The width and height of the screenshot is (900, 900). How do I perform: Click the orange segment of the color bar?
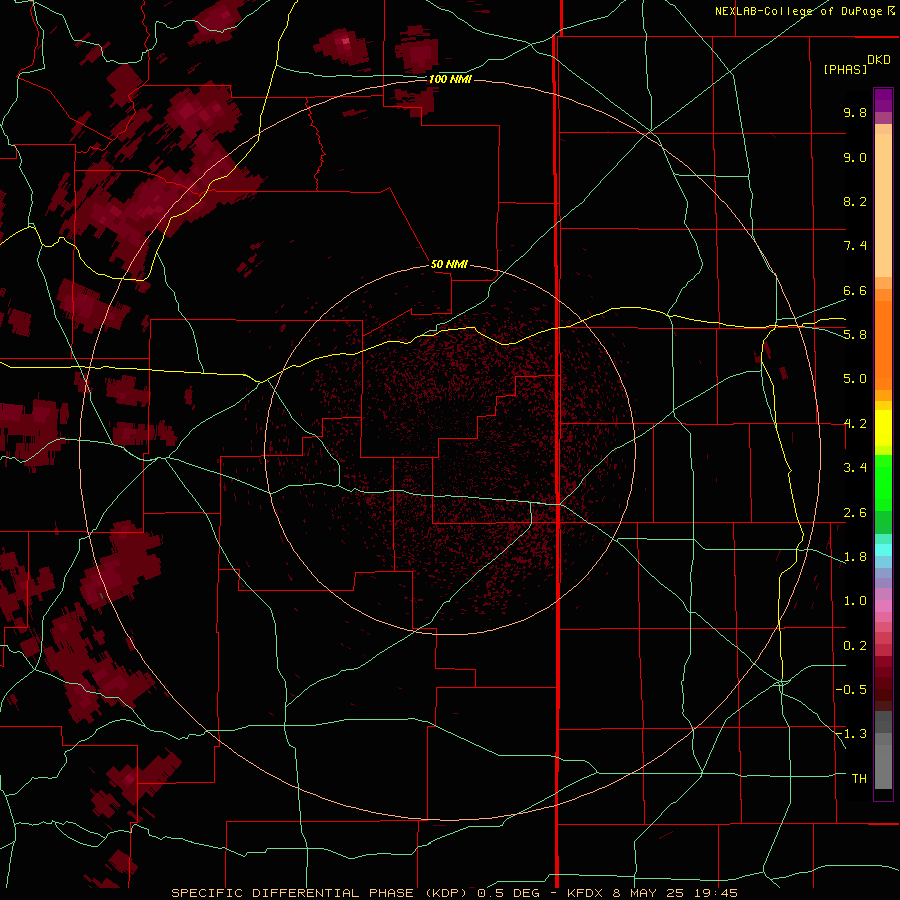[883, 344]
